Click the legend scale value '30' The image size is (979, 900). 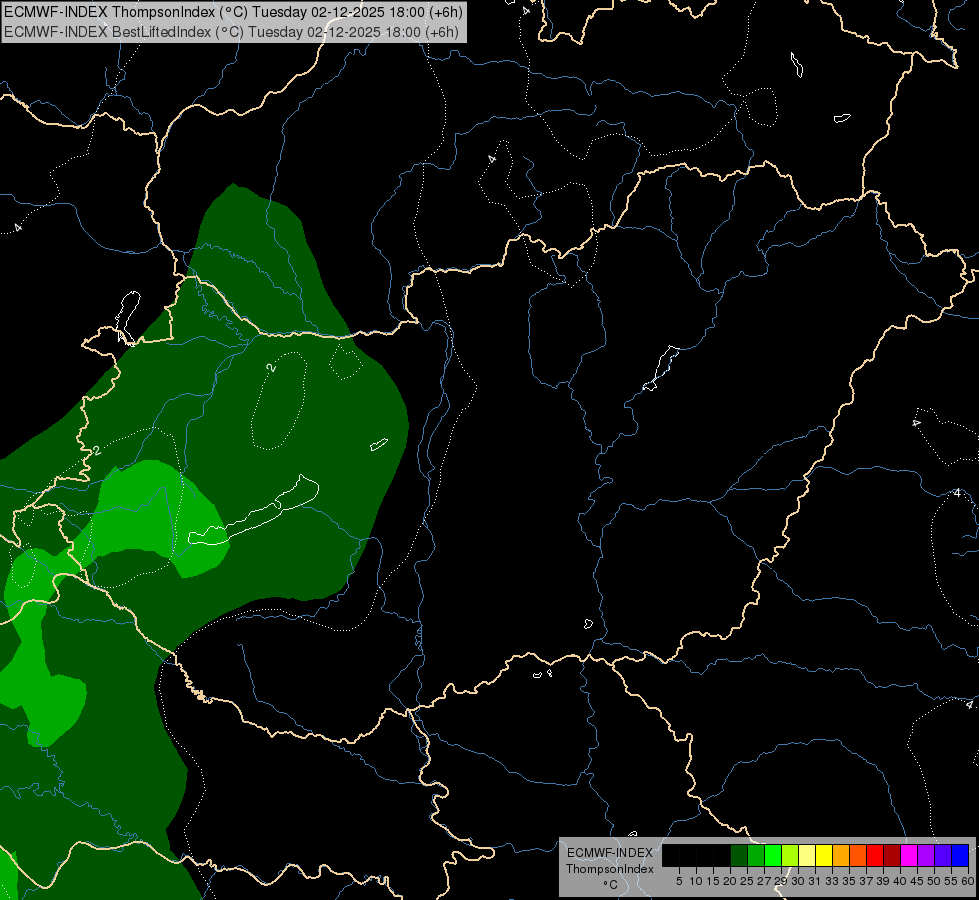pyautogui.click(x=798, y=881)
